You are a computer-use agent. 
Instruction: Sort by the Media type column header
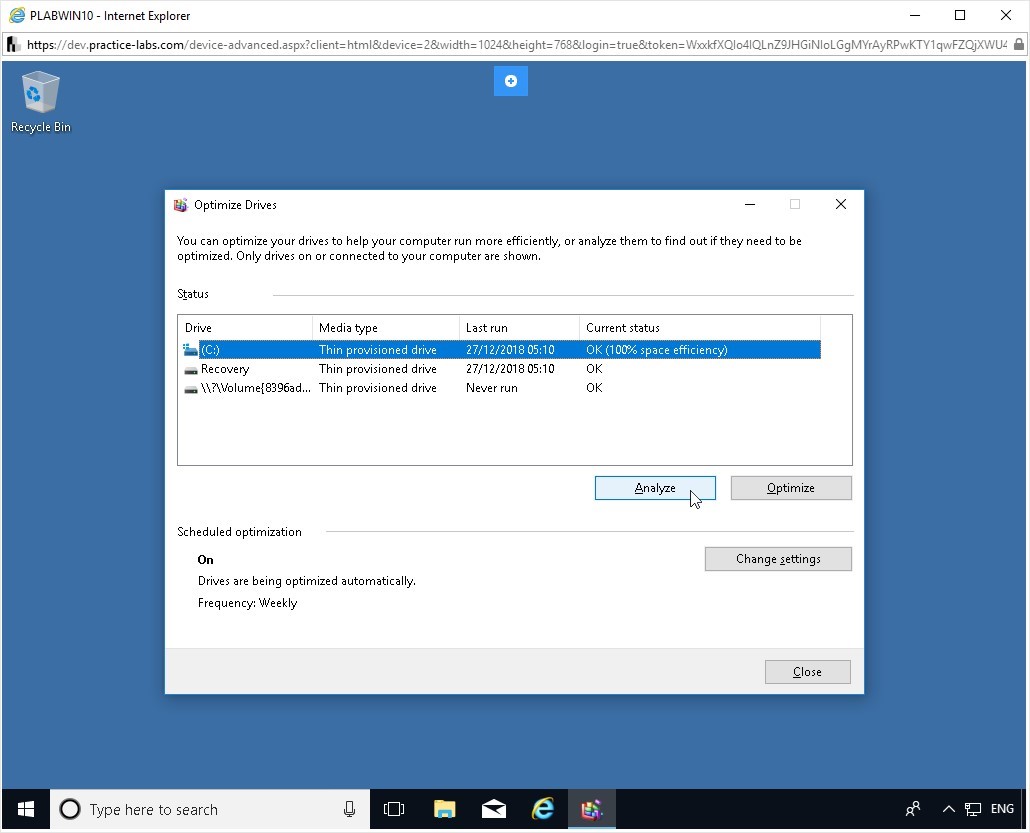click(x=386, y=328)
